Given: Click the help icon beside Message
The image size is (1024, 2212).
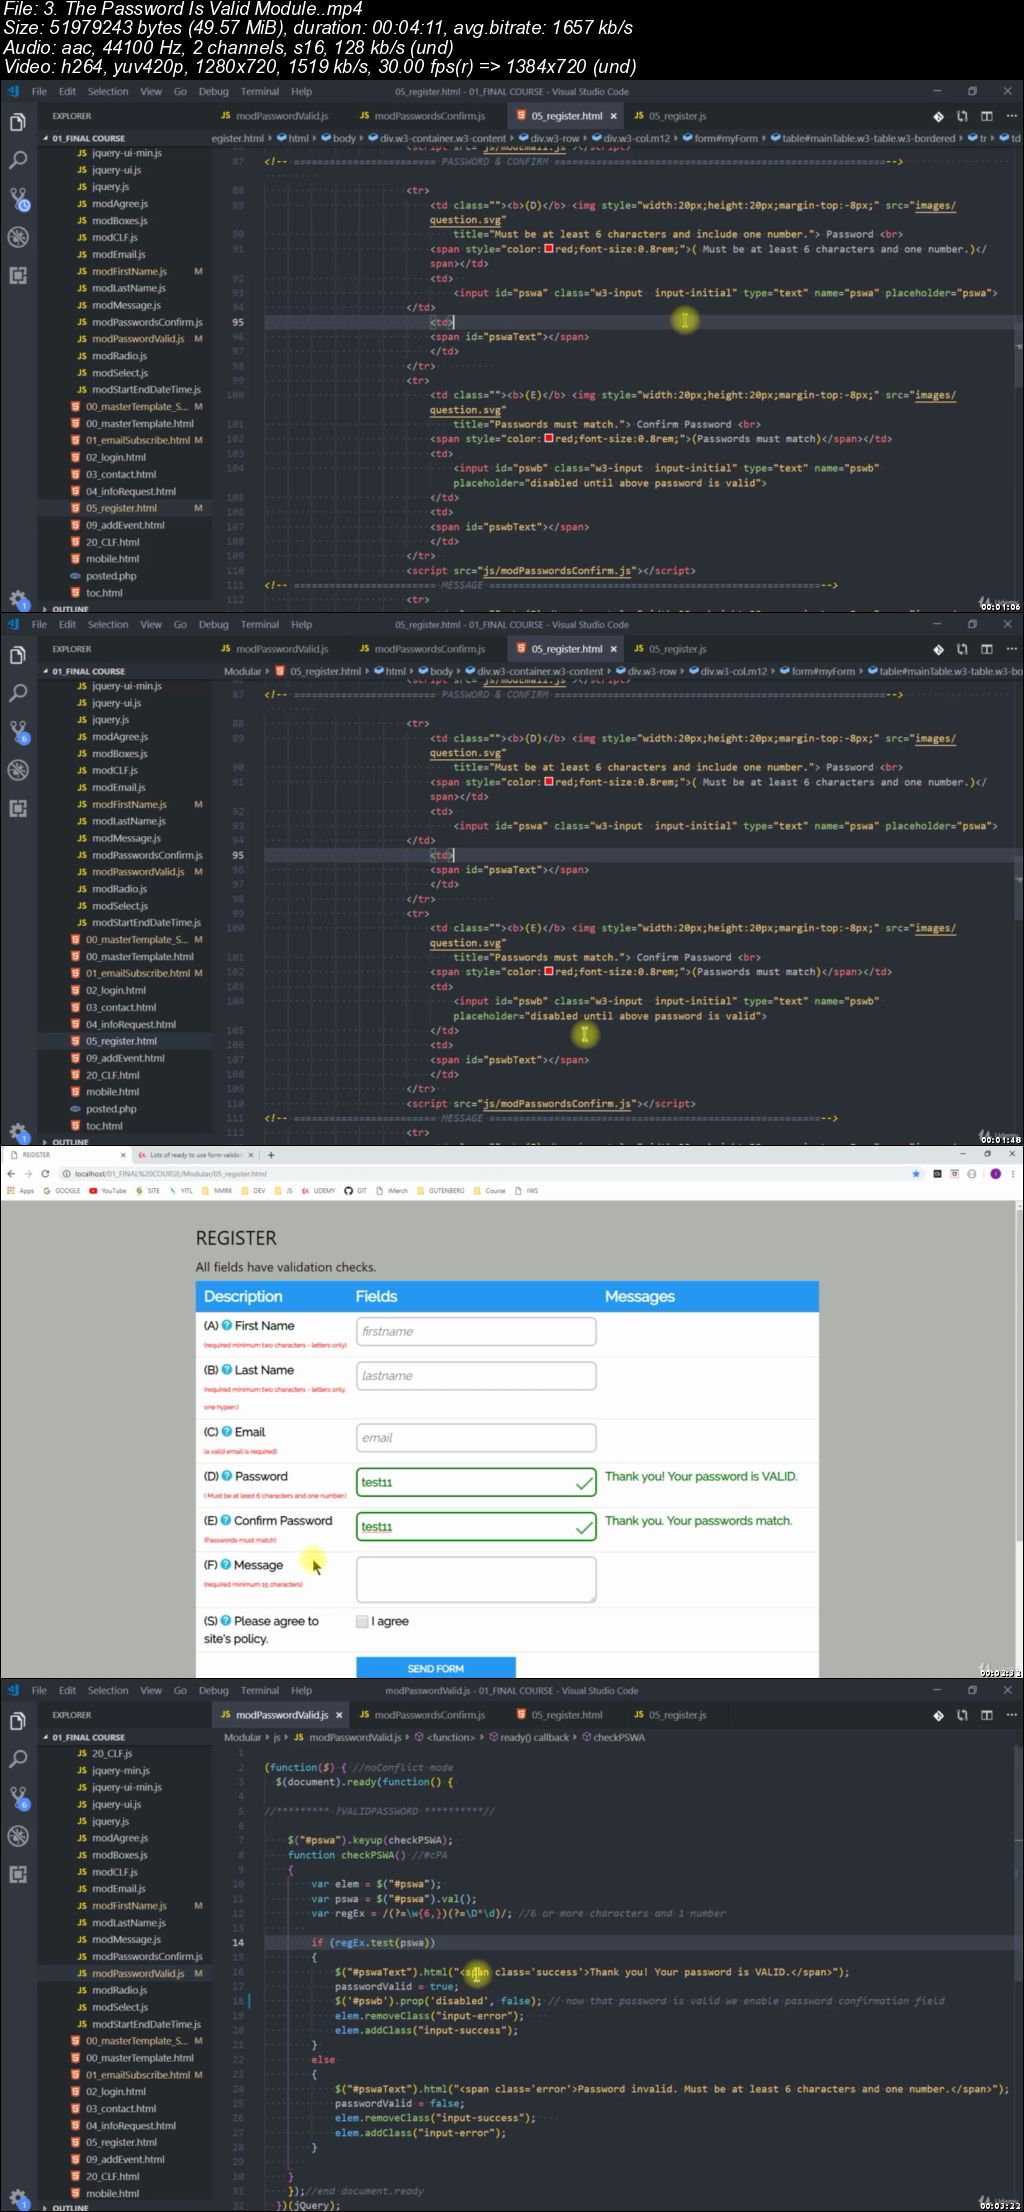Looking at the screenshot, I should (226, 1565).
